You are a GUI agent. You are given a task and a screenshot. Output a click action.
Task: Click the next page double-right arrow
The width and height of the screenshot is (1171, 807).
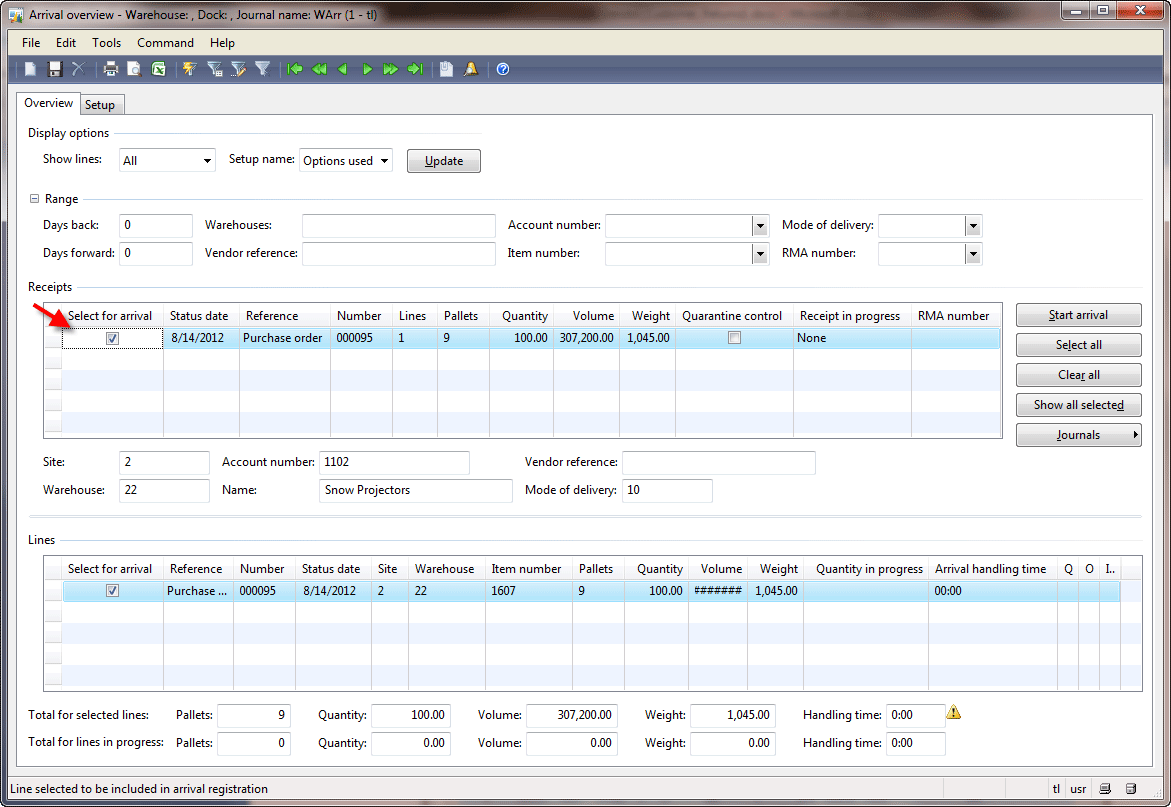point(391,69)
